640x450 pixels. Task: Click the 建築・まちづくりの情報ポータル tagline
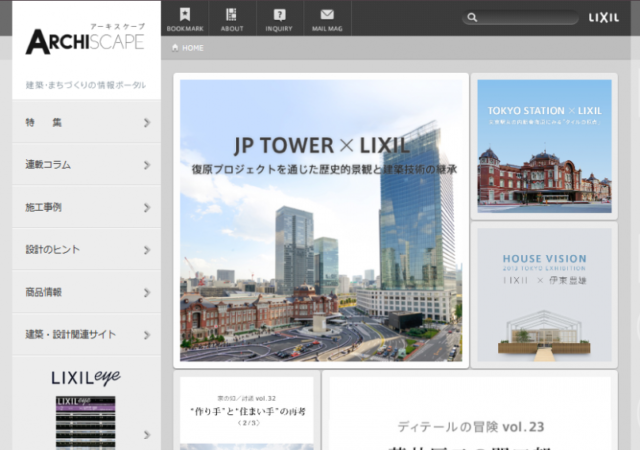[x=86, y=85]
